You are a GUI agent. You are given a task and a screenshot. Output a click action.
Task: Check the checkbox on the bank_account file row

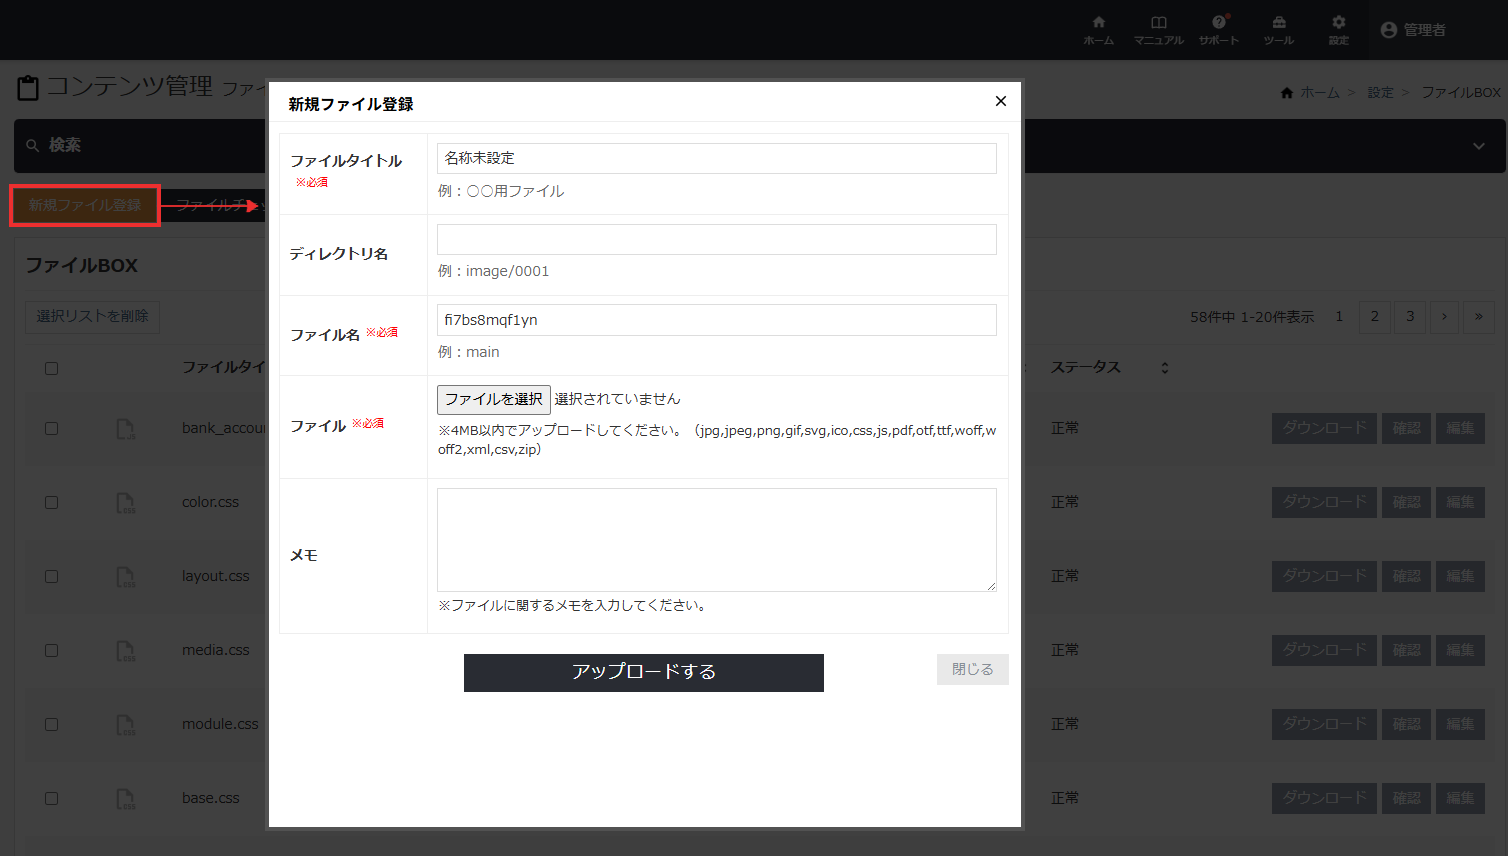(50, 428)
